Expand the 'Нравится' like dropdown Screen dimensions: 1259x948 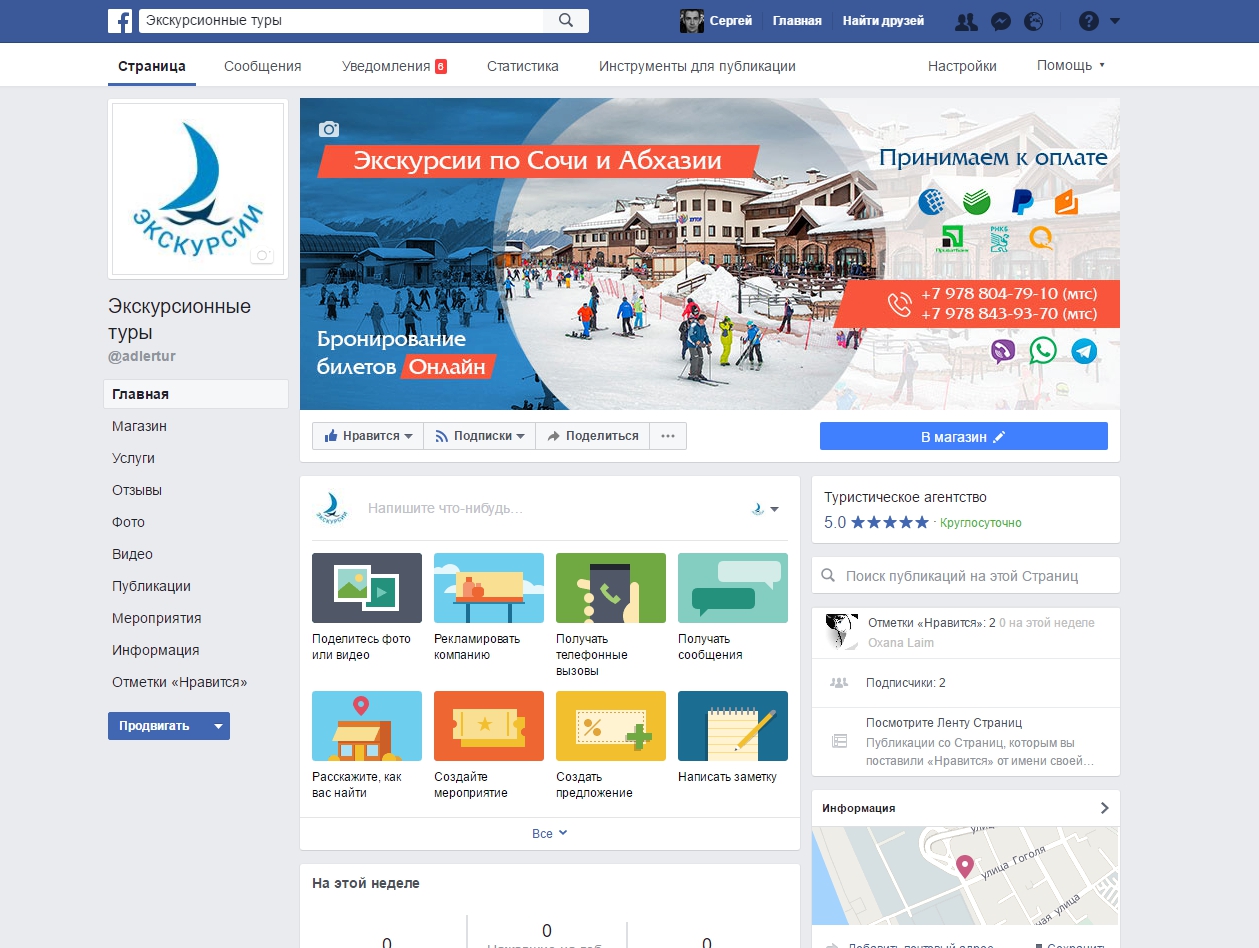pos(367,436)
